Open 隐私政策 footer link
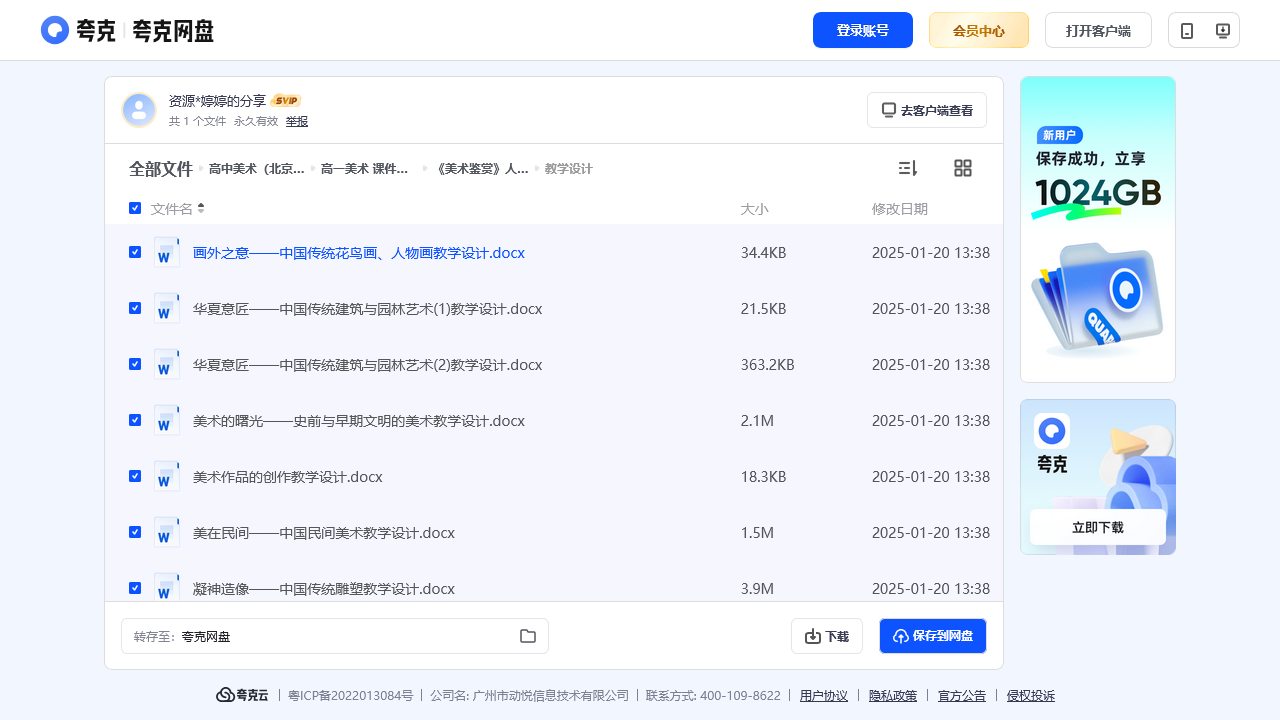This screenshot has height=720, width=1280. click(x=893, y=695)
